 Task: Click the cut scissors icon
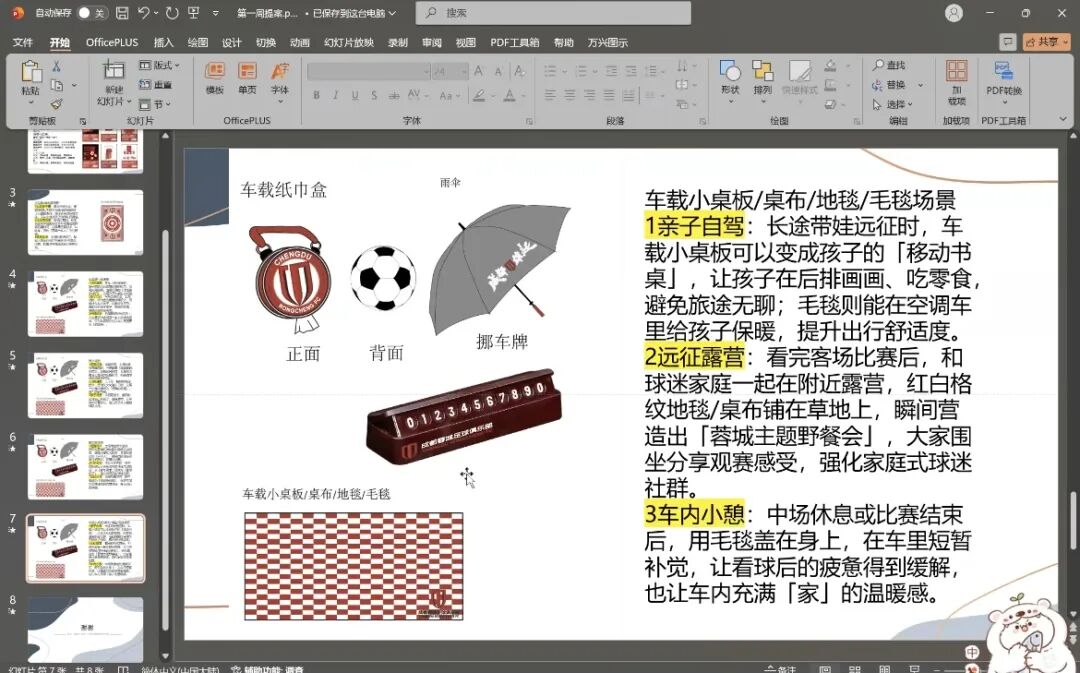click(x=57, y=66)
